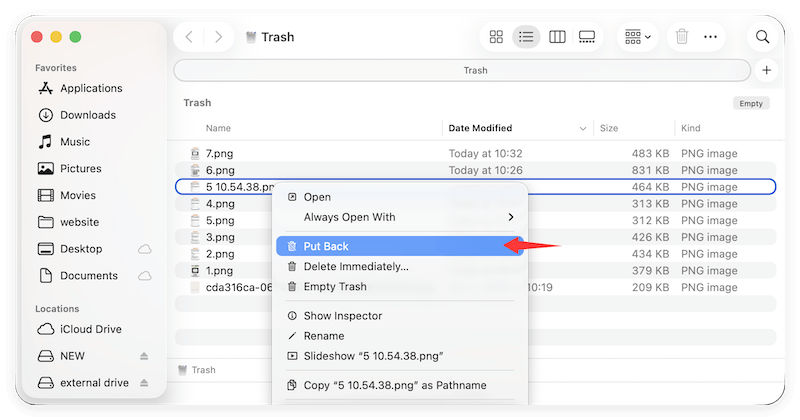This screenshot has width=800, height=420.
Task: Choose Open from the context menu
Action: click(x=399, y=197)
